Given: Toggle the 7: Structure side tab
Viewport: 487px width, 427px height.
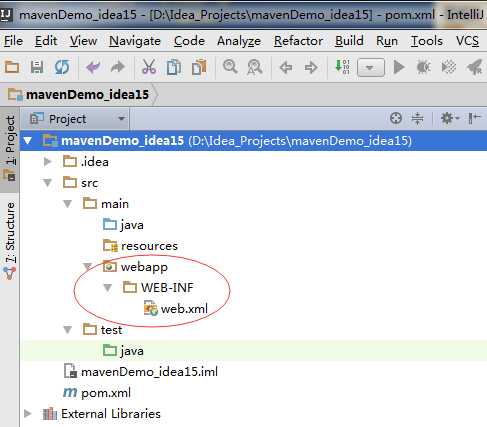Looking at the screenshot, I should pos(10,240).
